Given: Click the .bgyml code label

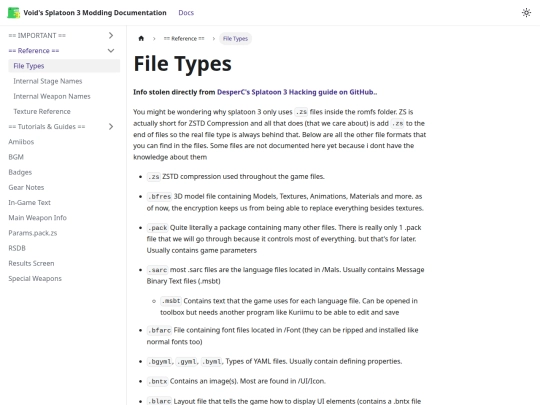Looking at the screenshot, I should tap(159, 362).
